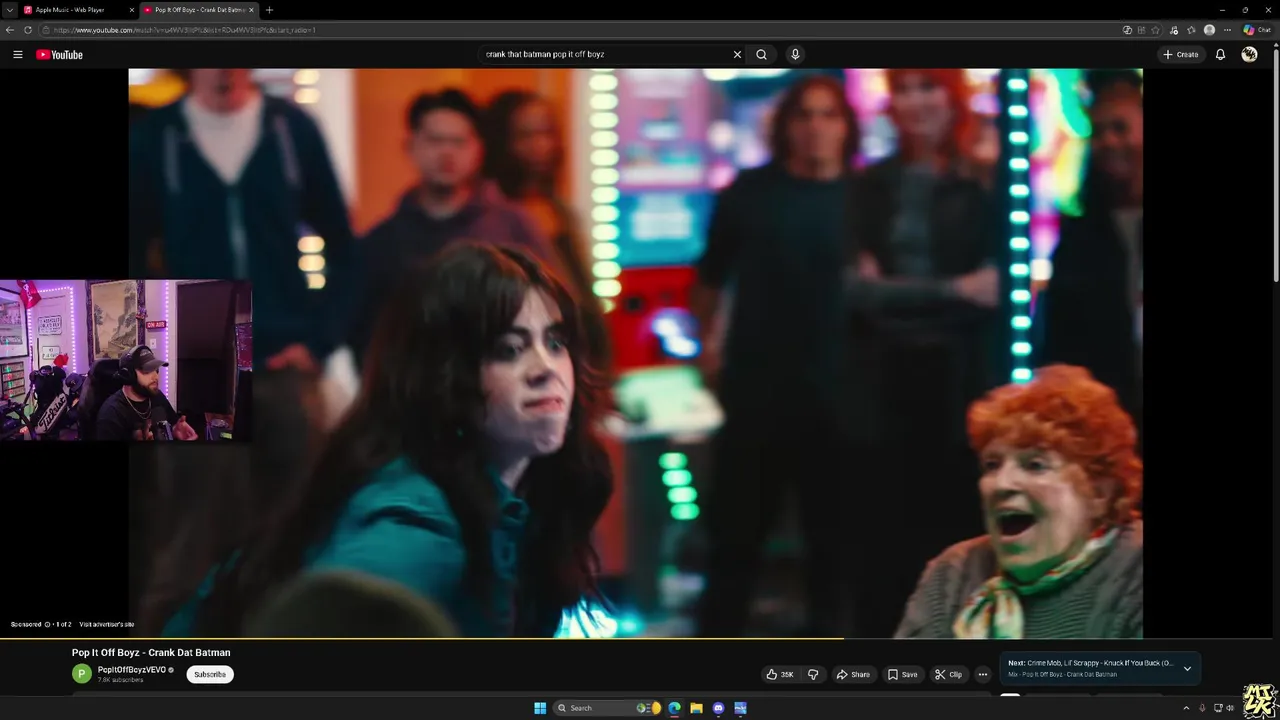The image size is (1280, 720).
Task: Open the Windows Start menu
Action: click(x=540, y=708)
